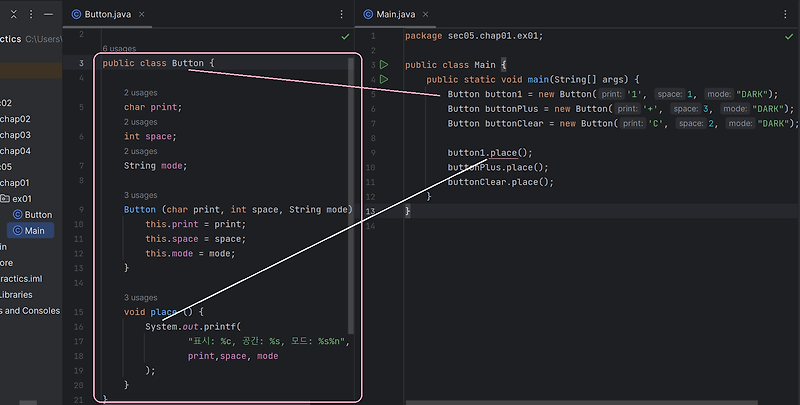Screen dimensions: 800x405
Task: Select the 's and Consoles' node in the project tree
Action: click(x=30, y=311)
